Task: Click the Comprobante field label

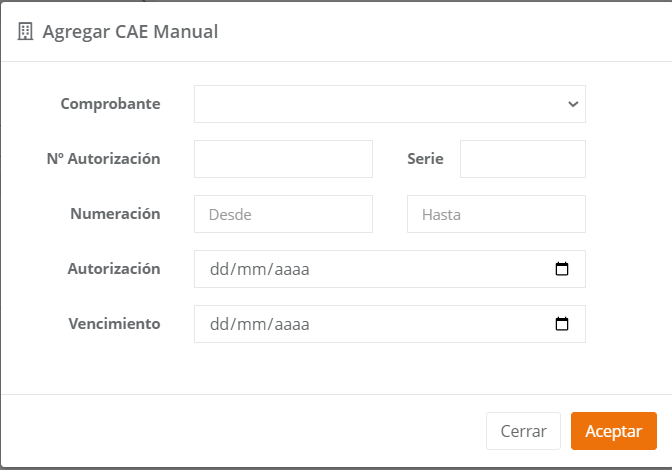Action: [x=110, y=104]
